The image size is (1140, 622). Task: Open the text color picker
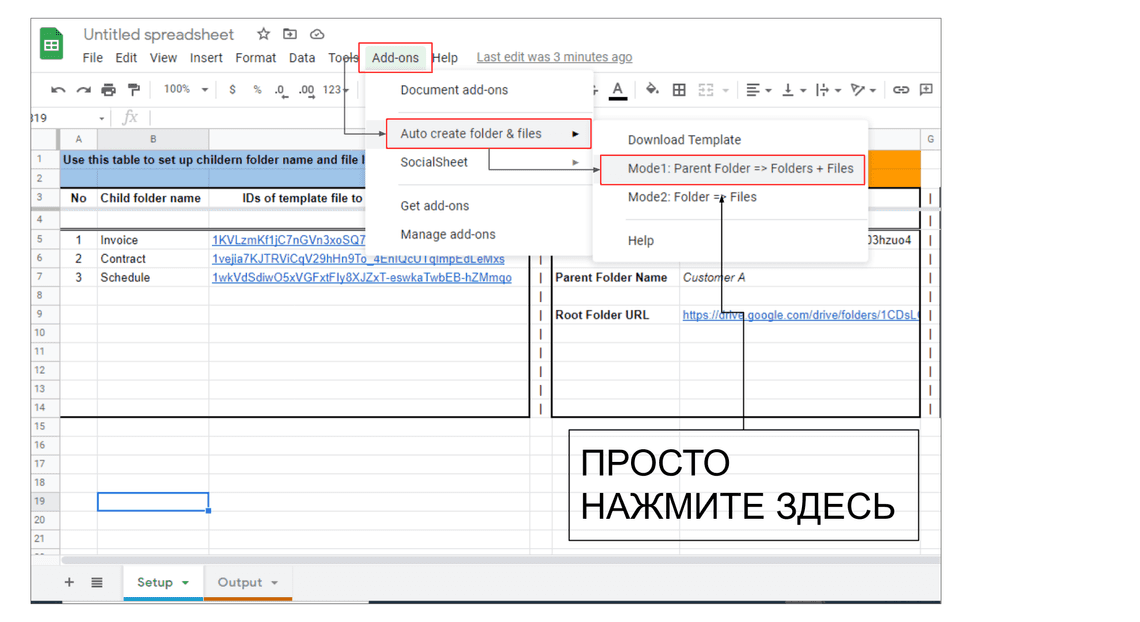pyautogui.click(x=618, y=90)
